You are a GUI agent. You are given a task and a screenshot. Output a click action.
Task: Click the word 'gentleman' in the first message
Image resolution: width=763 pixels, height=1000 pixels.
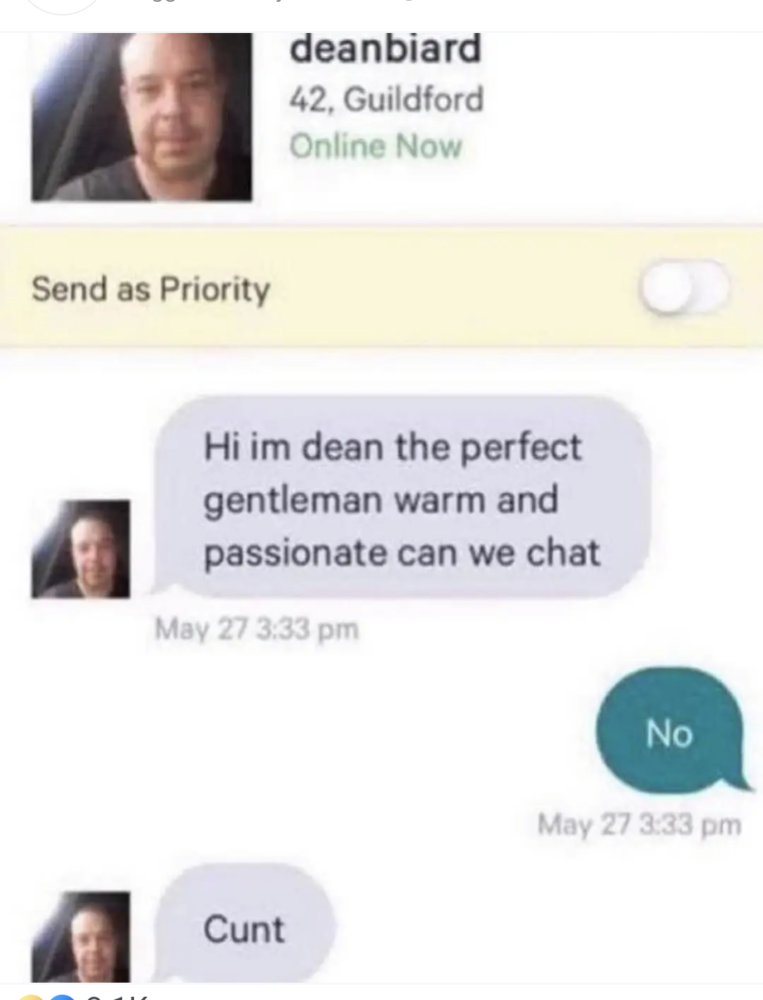292,499
